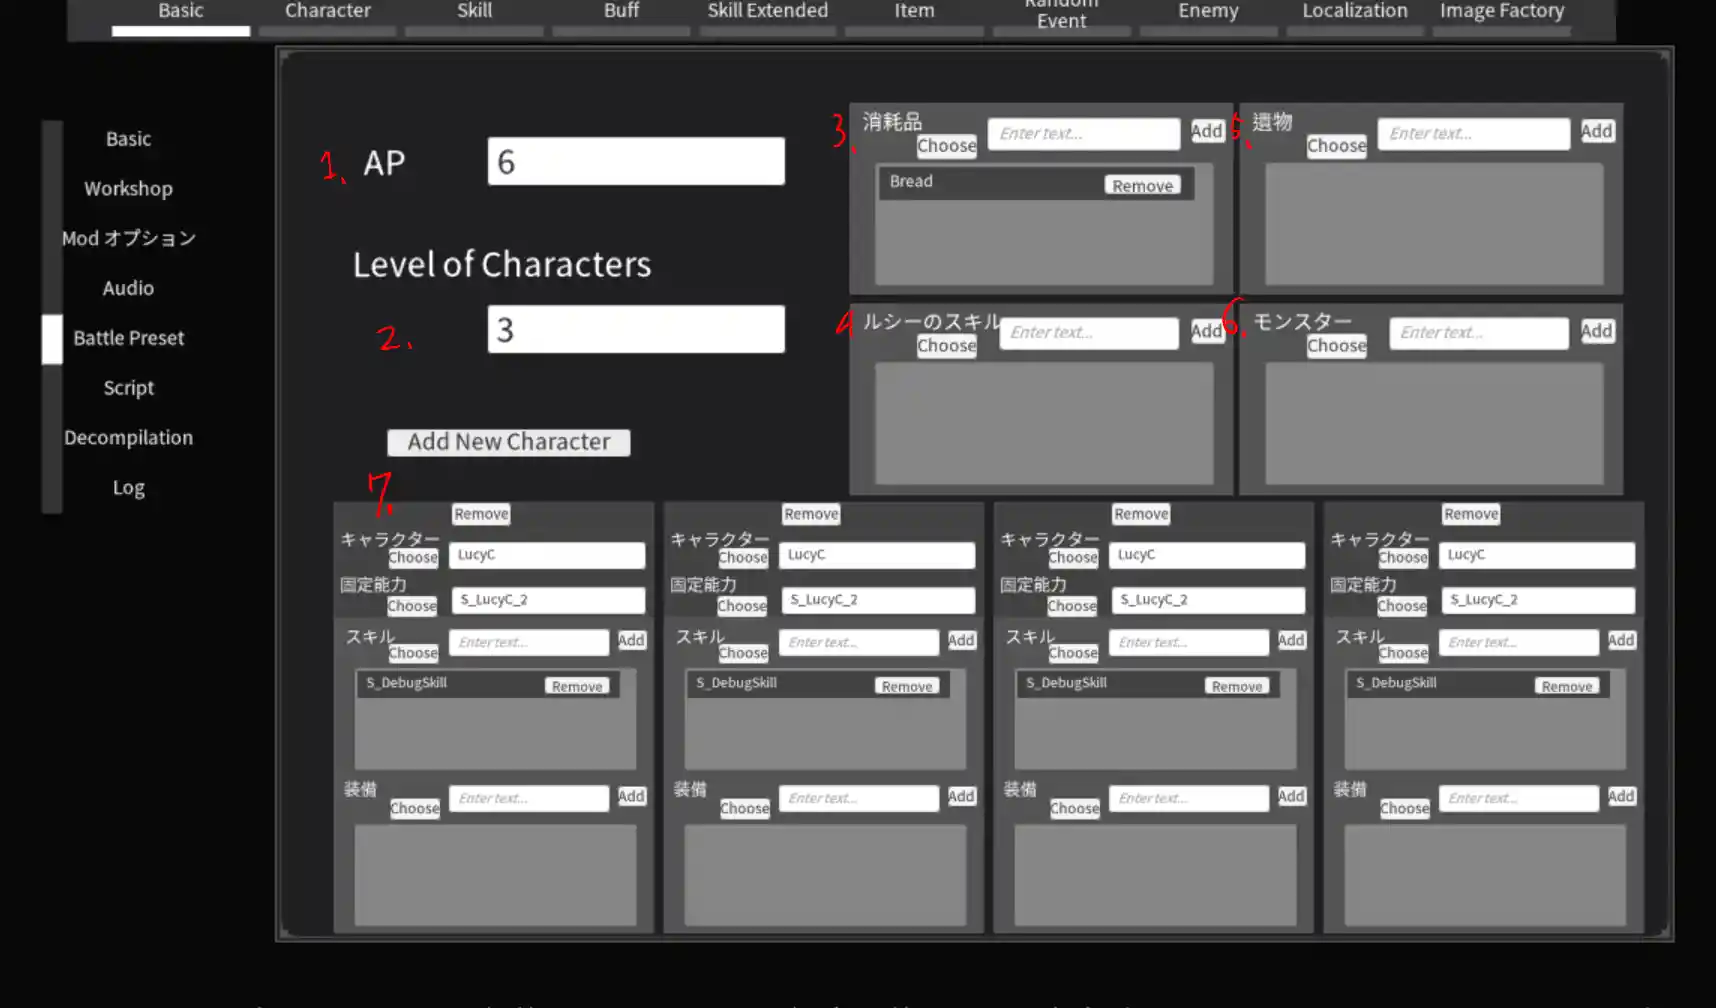
Task: Click Choose for キャラクター in first card
Action: [x=413, y=558]
